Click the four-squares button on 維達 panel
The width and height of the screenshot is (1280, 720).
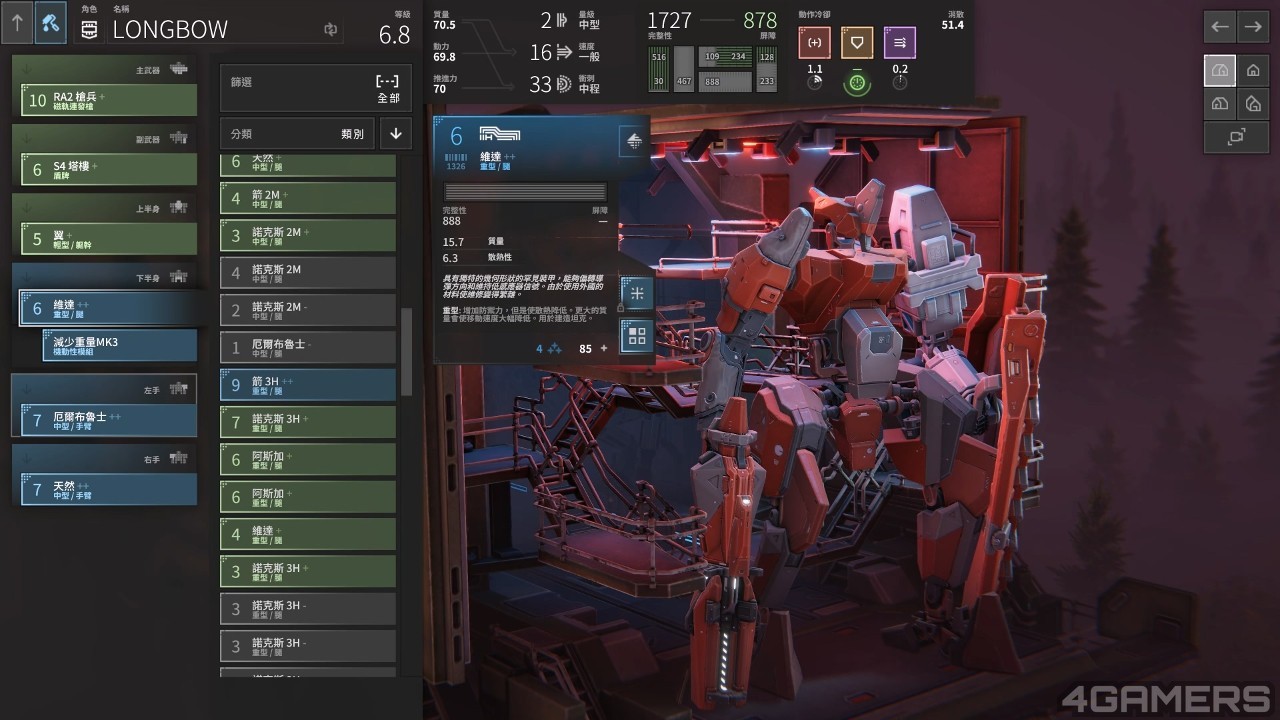pyautogui.click(x=636, y=336)
